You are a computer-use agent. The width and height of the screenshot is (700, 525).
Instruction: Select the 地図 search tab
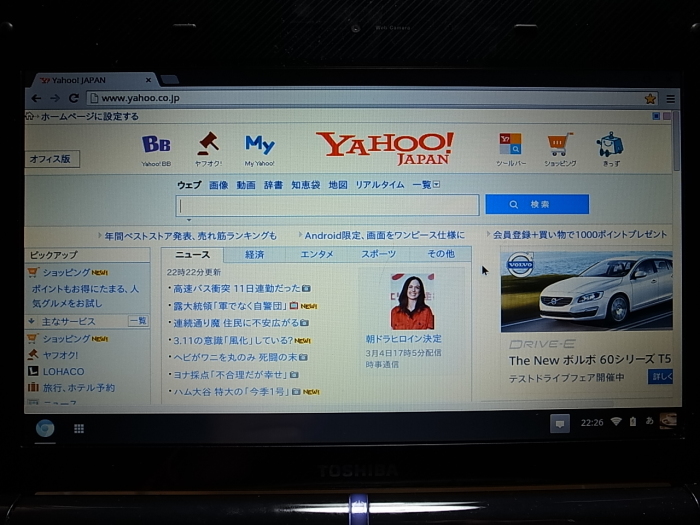click(338, 185)
